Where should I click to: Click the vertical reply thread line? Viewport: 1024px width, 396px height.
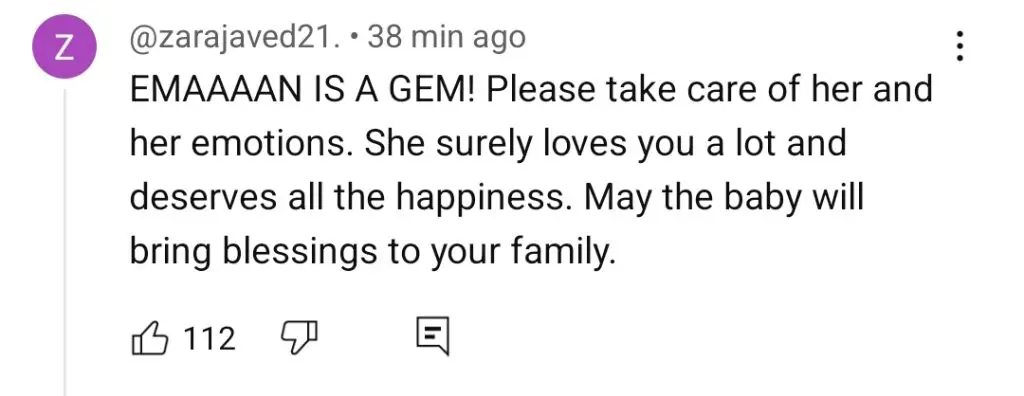pos(65,242)
